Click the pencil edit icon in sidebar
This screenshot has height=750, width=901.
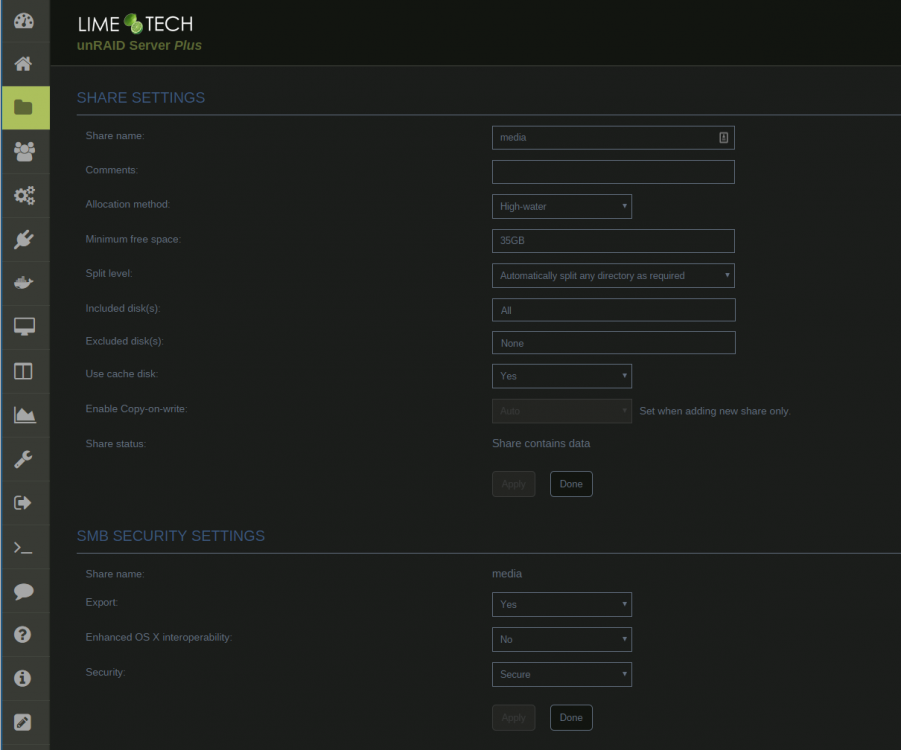coord(22,722)
